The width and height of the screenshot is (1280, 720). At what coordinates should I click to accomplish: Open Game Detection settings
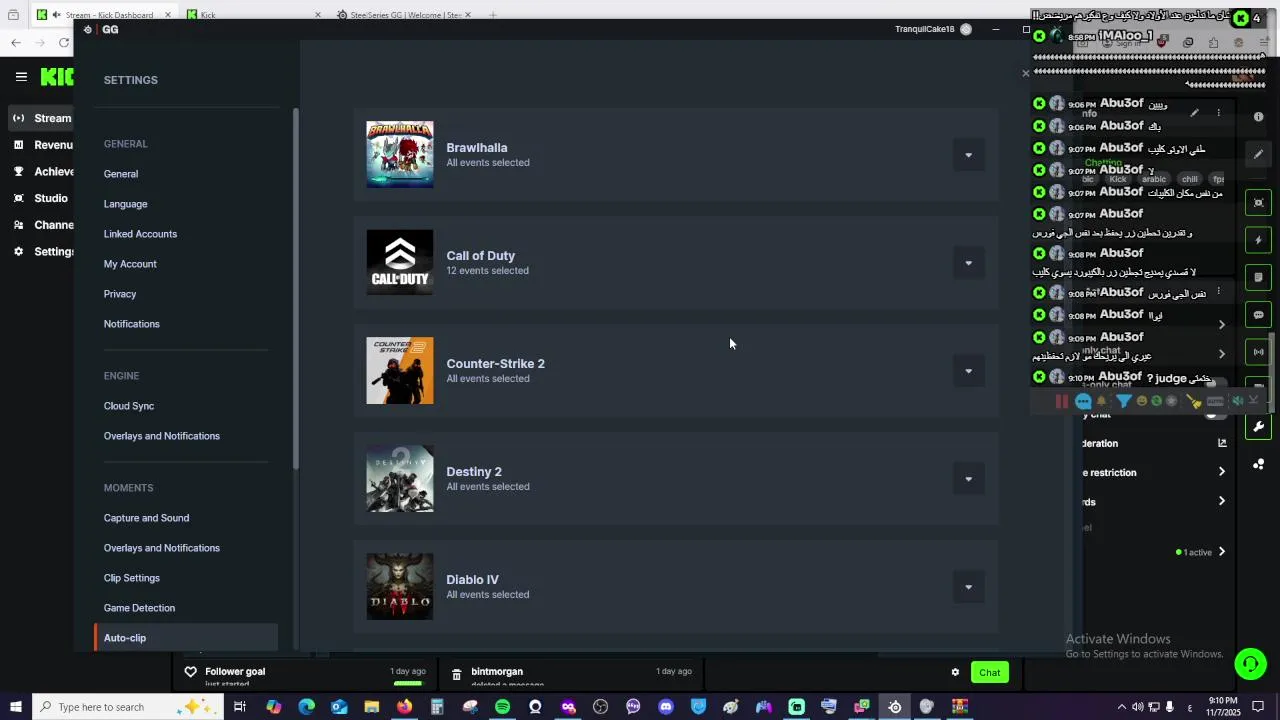139,608
